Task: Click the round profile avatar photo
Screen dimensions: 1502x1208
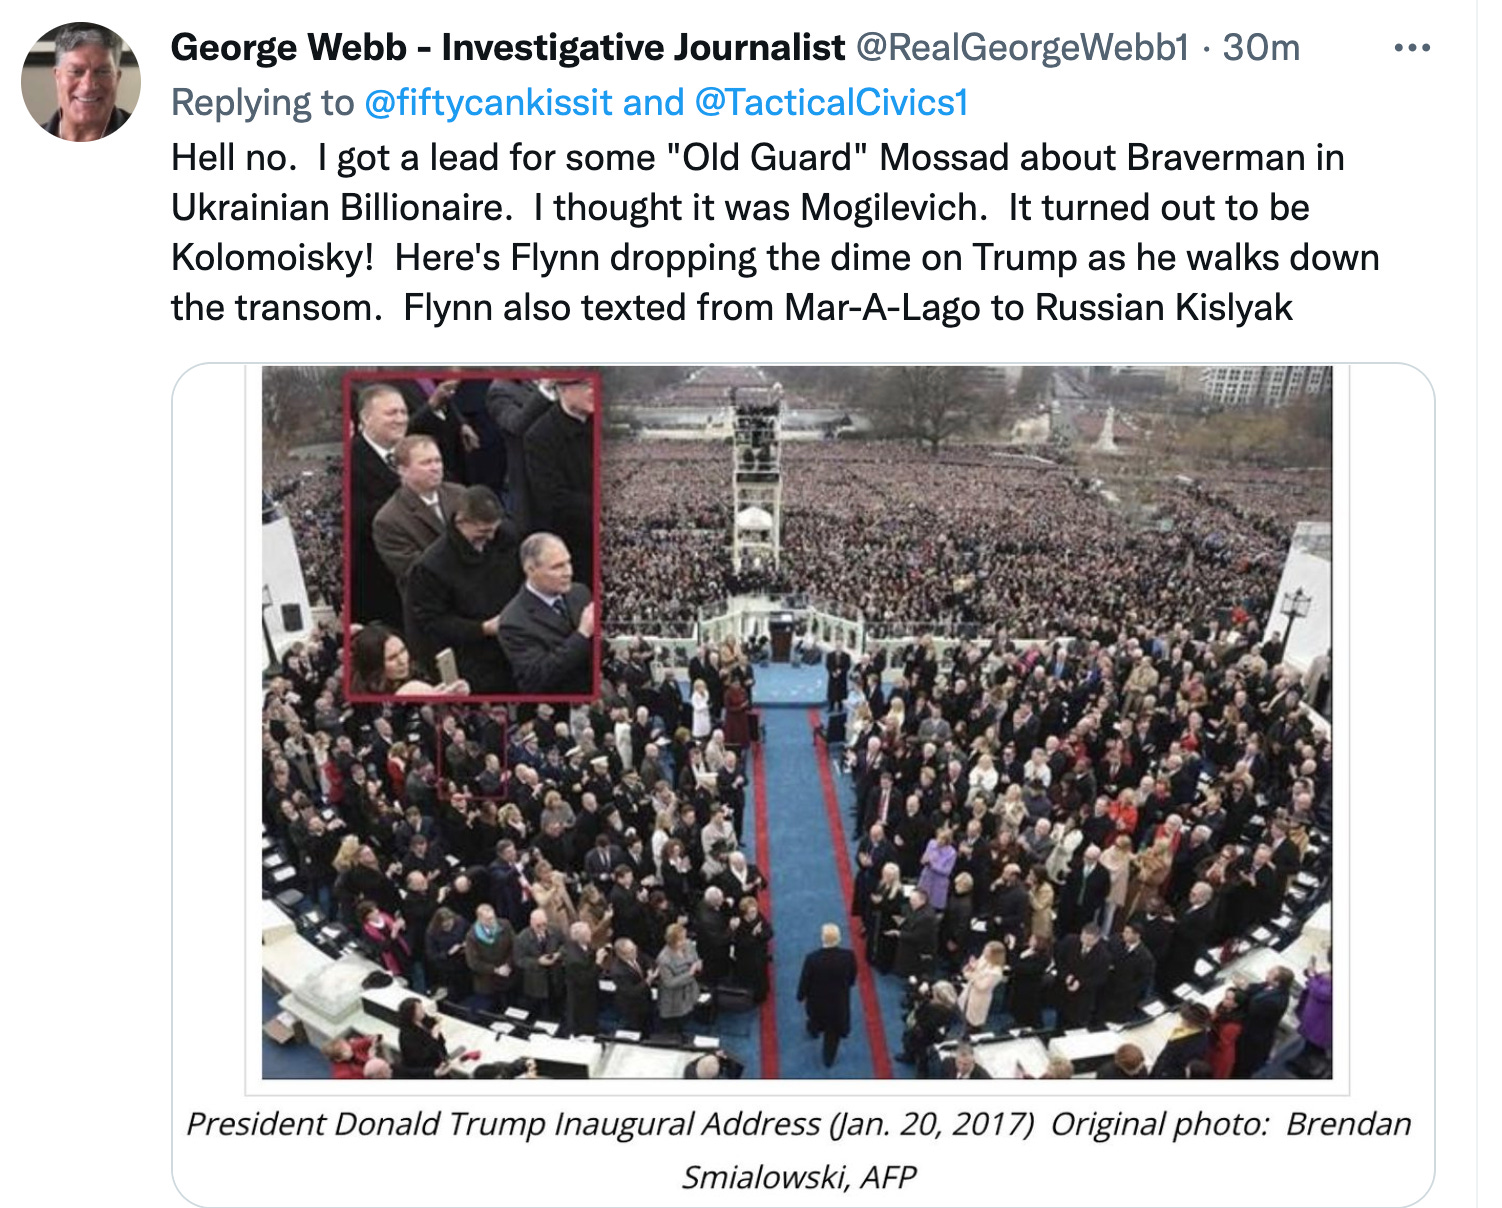Action: click(x=81, y=82)
